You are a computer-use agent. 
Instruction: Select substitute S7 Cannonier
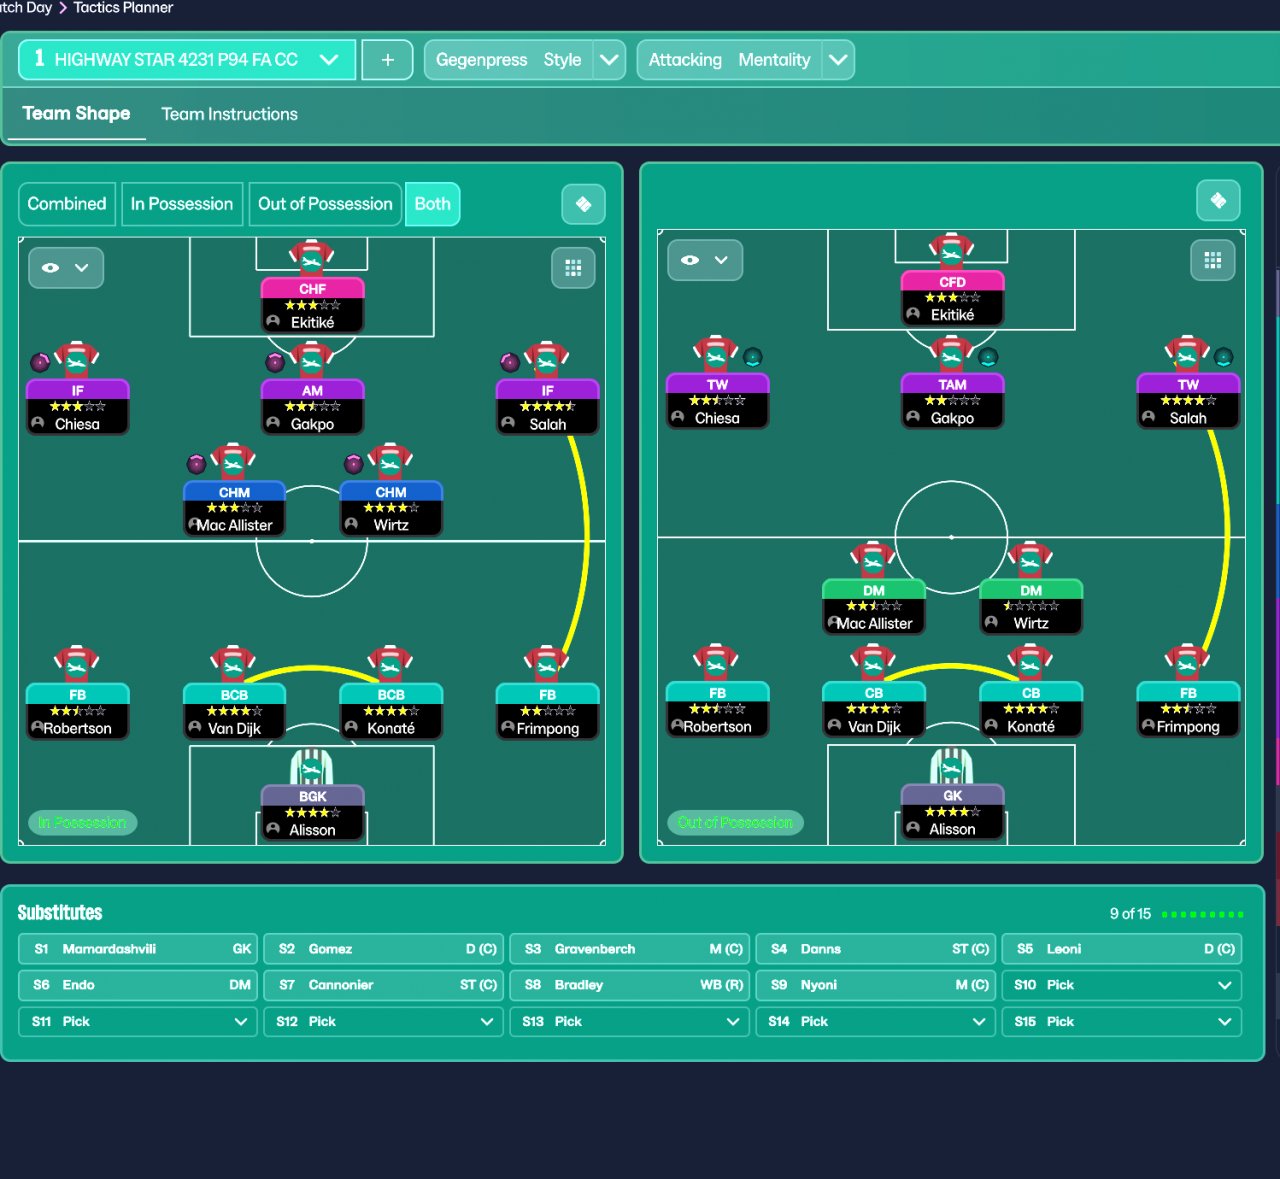coord(384,985)
